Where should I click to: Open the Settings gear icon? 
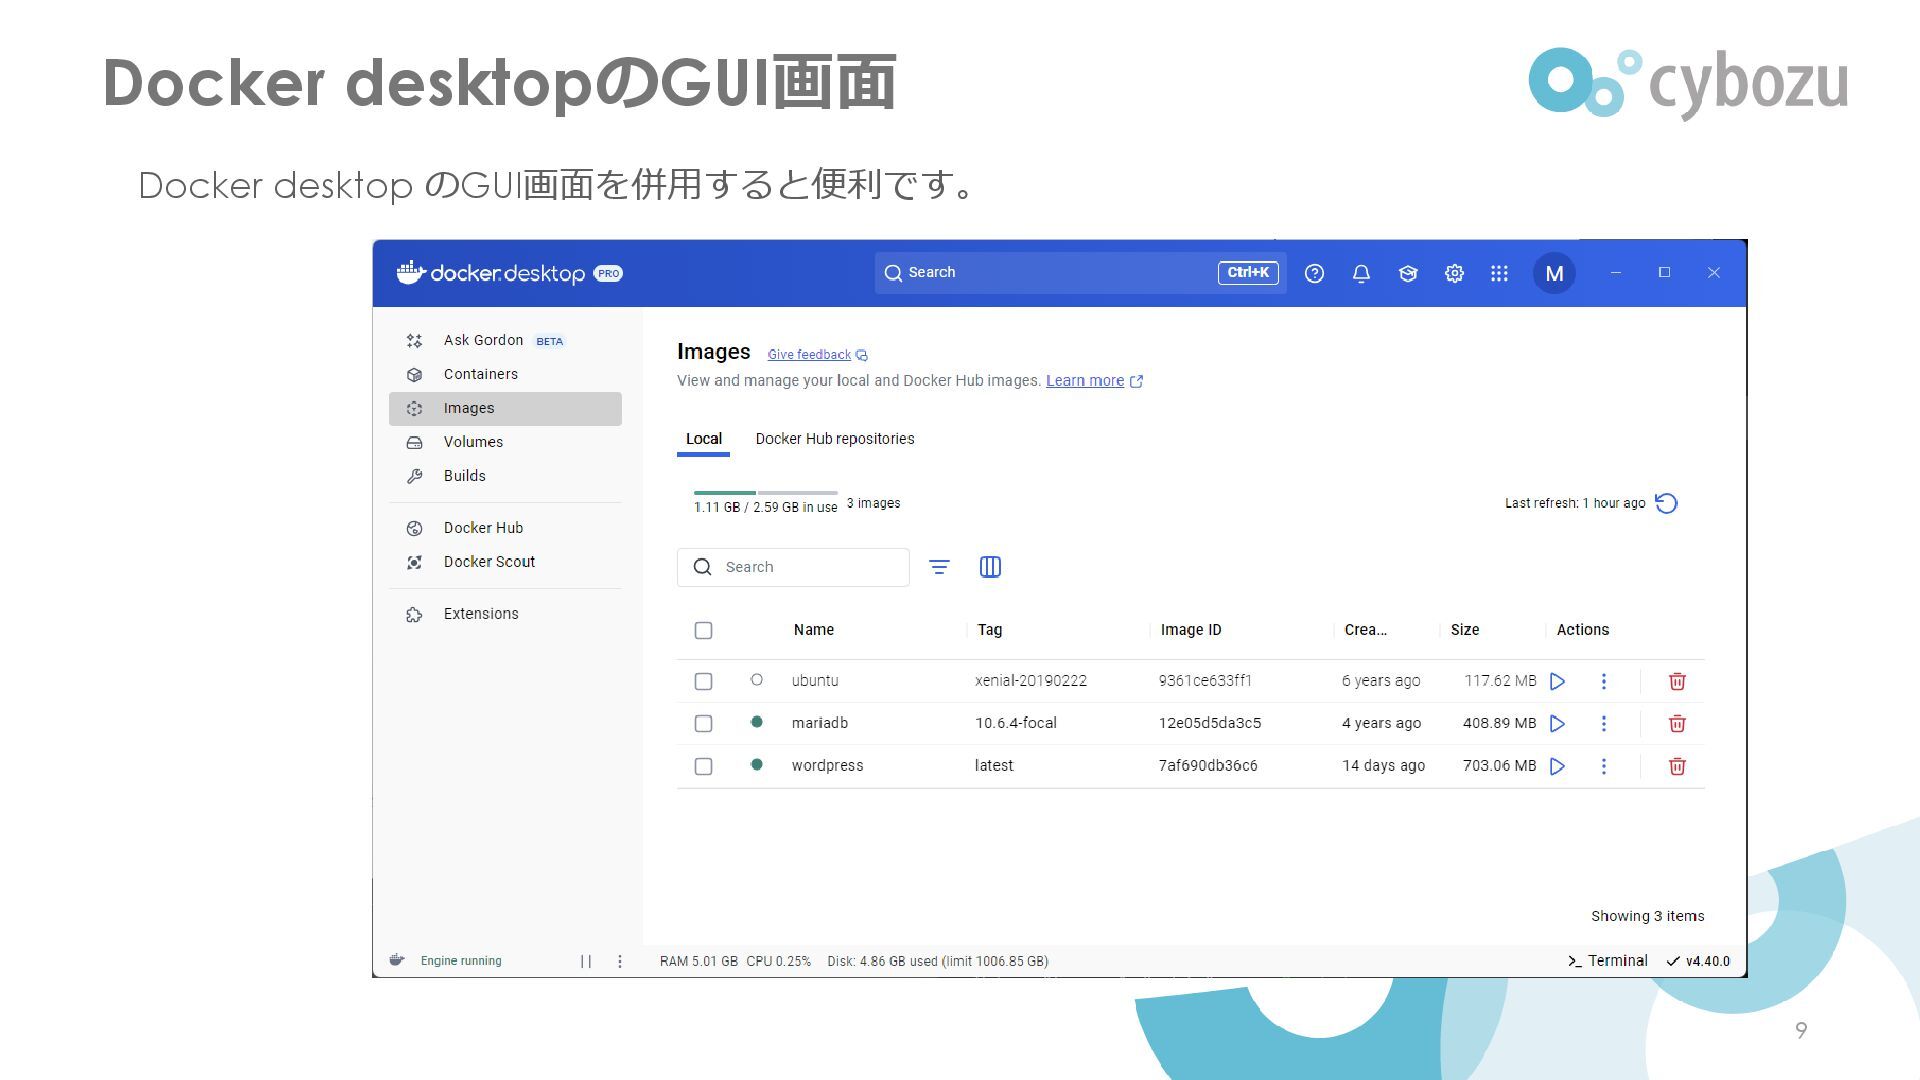tap(1454, 273)
